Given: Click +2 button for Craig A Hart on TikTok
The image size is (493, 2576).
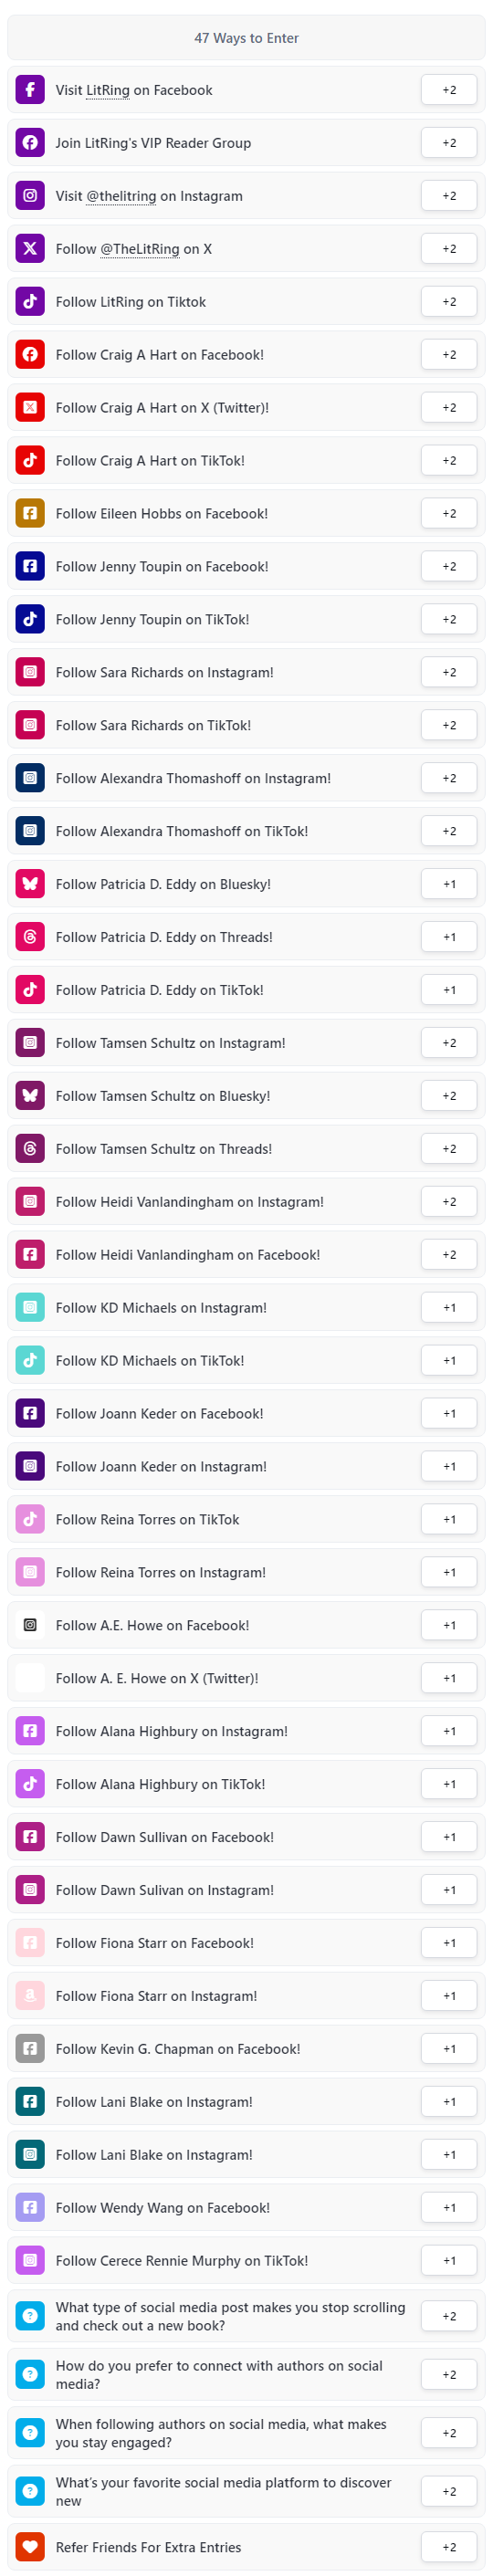Looking at the screenshot, I should (449, 461).
